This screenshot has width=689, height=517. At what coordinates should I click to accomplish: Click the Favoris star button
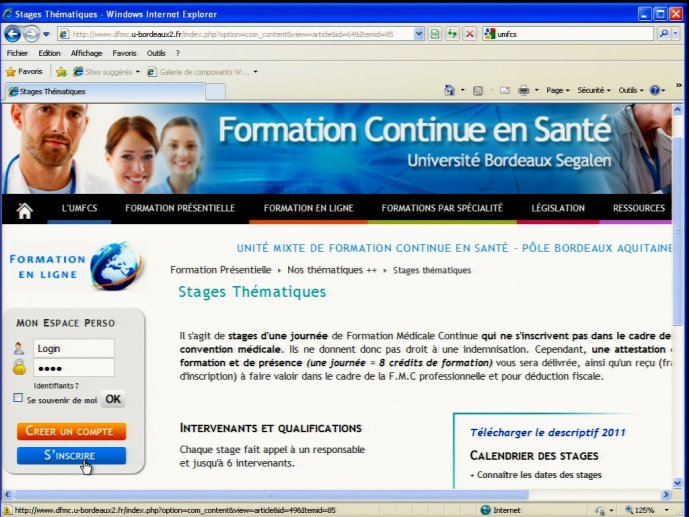tap(24, 72)
